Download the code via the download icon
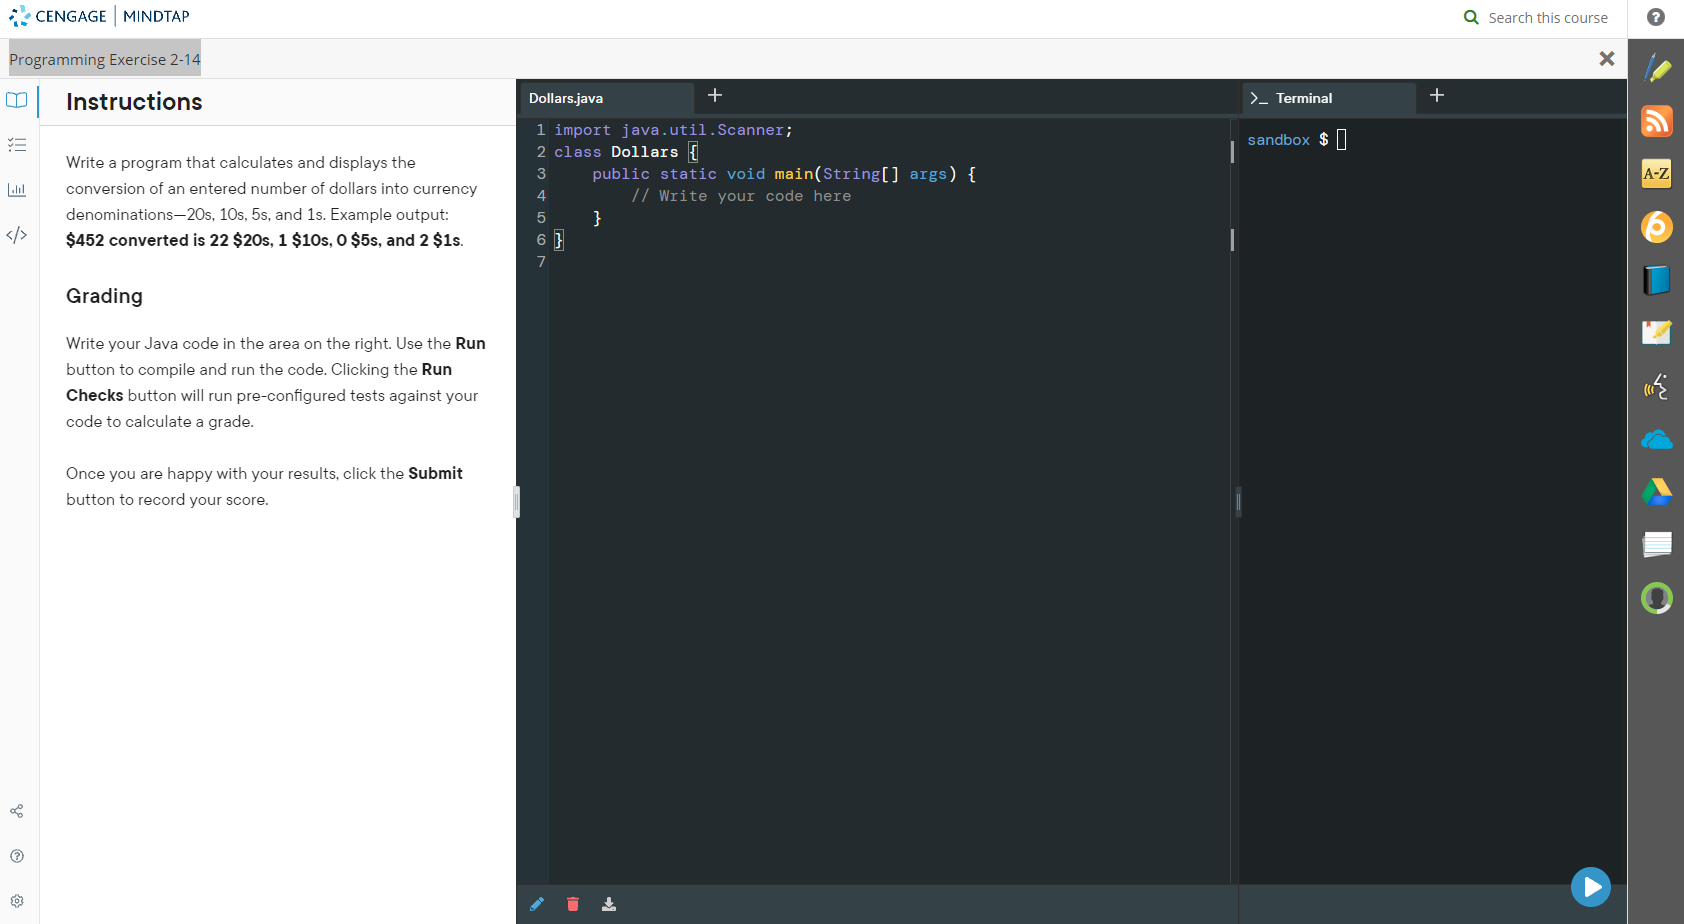Screen dimensions: 1684x924 click(609, 903)
